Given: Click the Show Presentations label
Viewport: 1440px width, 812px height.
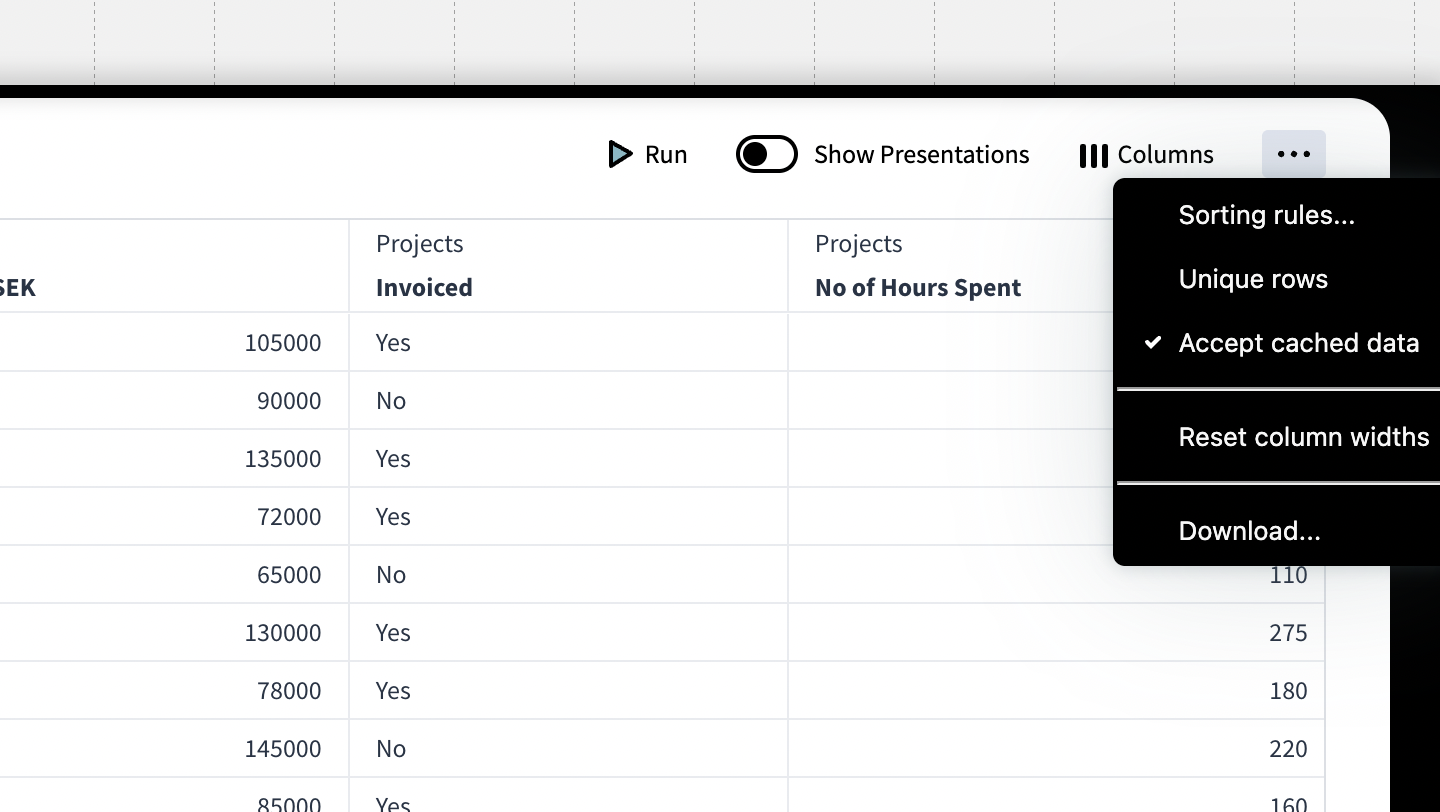Looking at the screenshot, I should pyautogui.click(x=921, y=155).
